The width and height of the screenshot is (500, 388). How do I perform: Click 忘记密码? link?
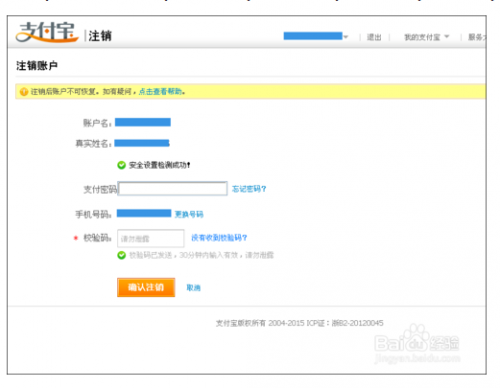click(249, 189)
